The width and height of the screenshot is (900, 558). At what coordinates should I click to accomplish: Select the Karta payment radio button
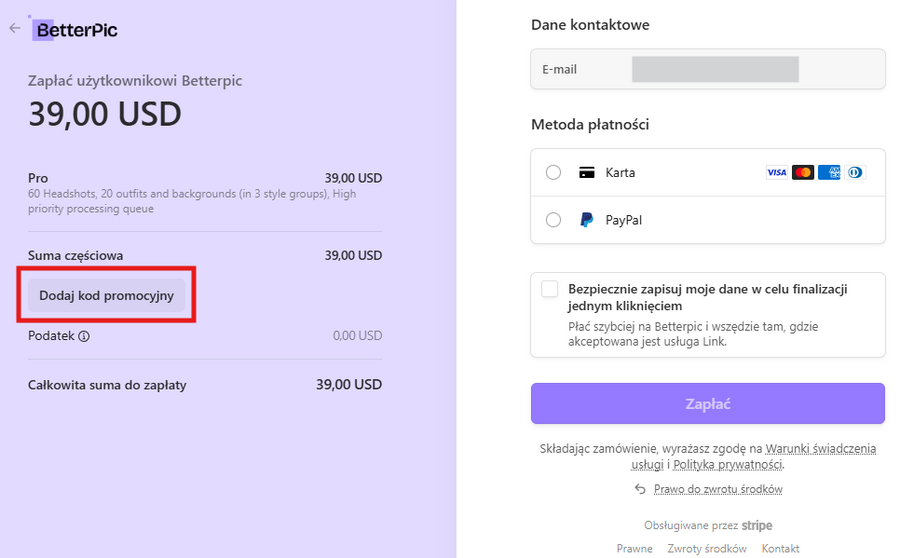[x=553, y=173]
